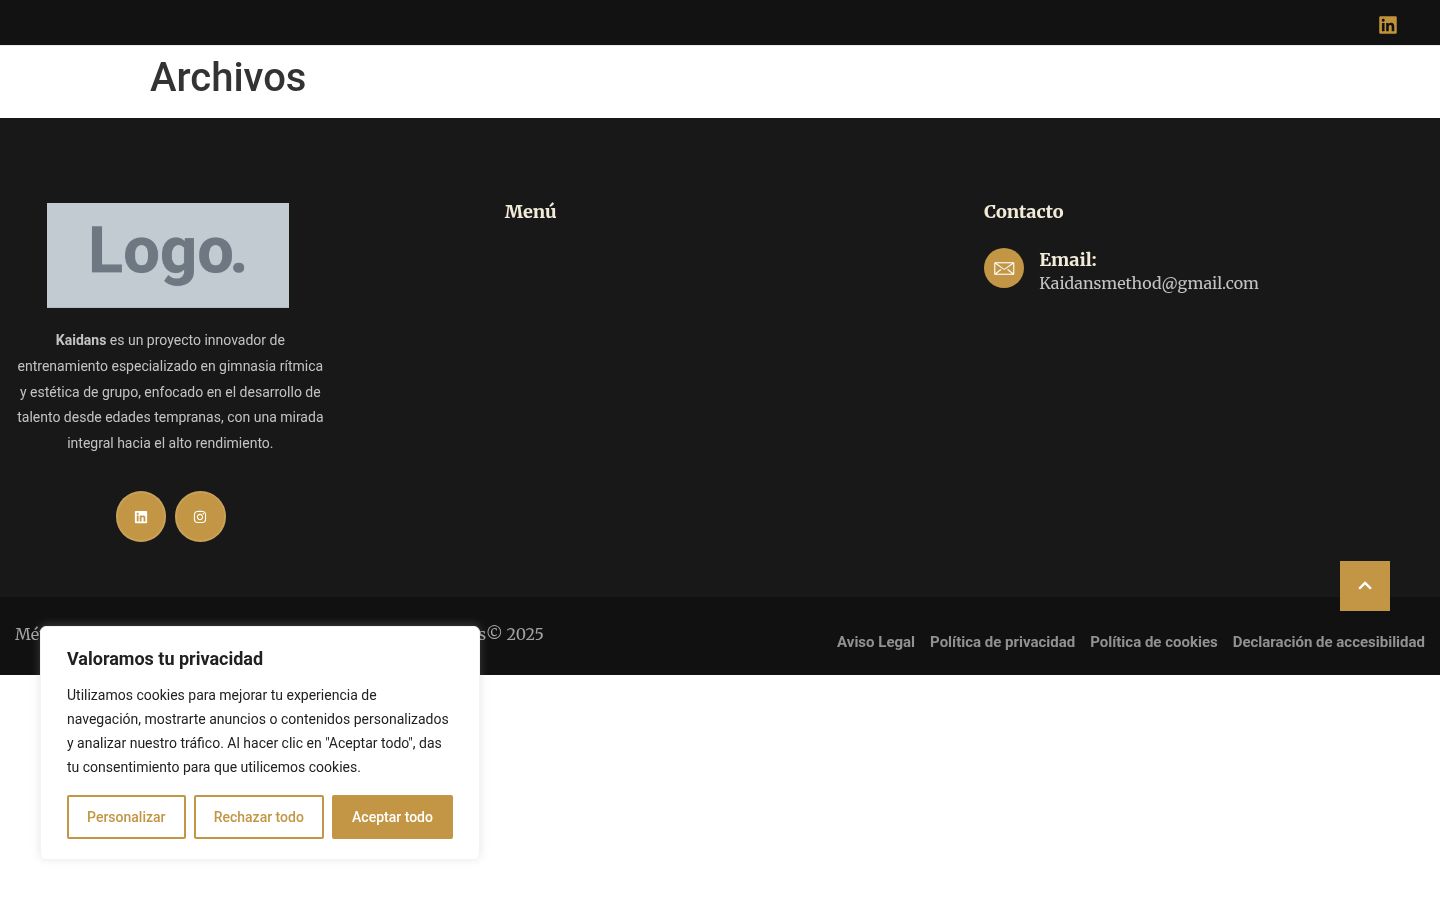Click the Logo placeholder image
The height and width of the screenshot is (900, 1440).
point(168,255)
